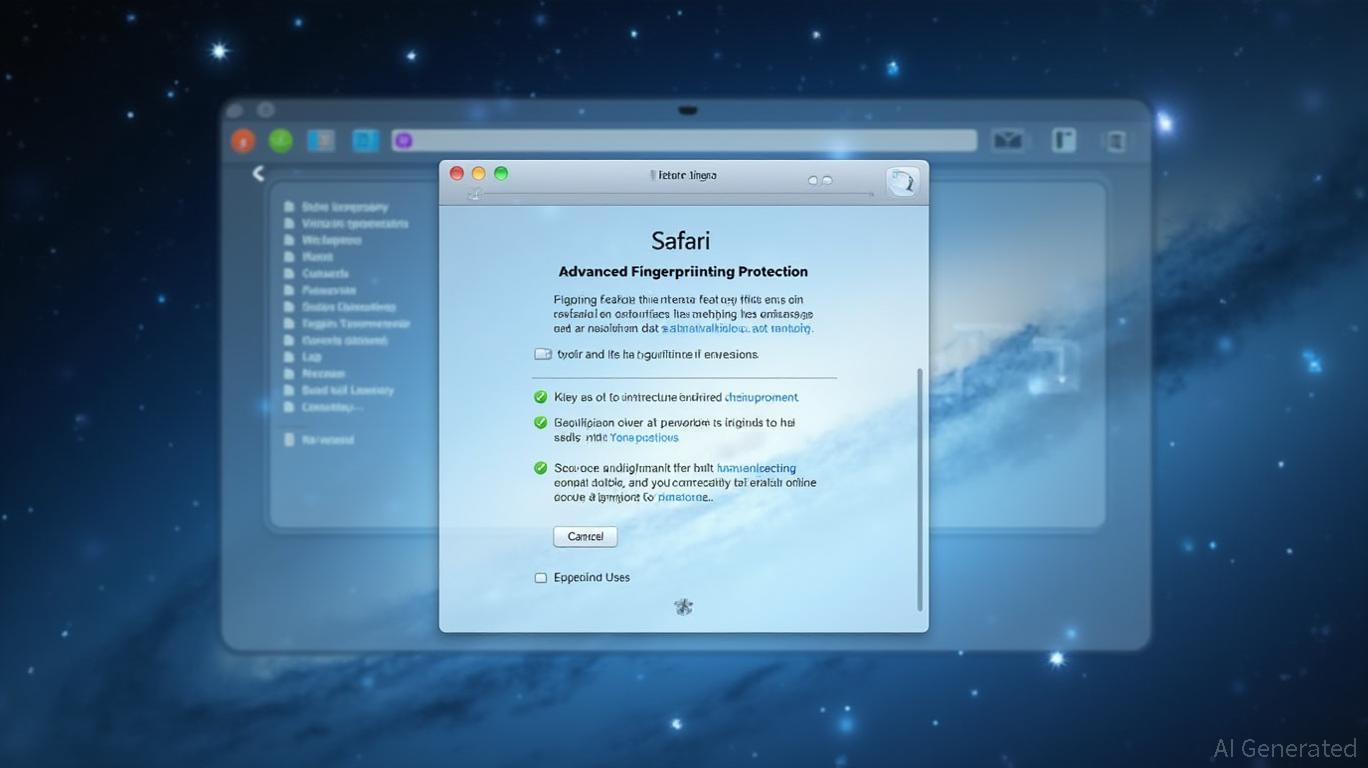Toggle the Eppeoind Uses checkbox
This screenshot has width=1368, height=768.
(x=540, y=577)
